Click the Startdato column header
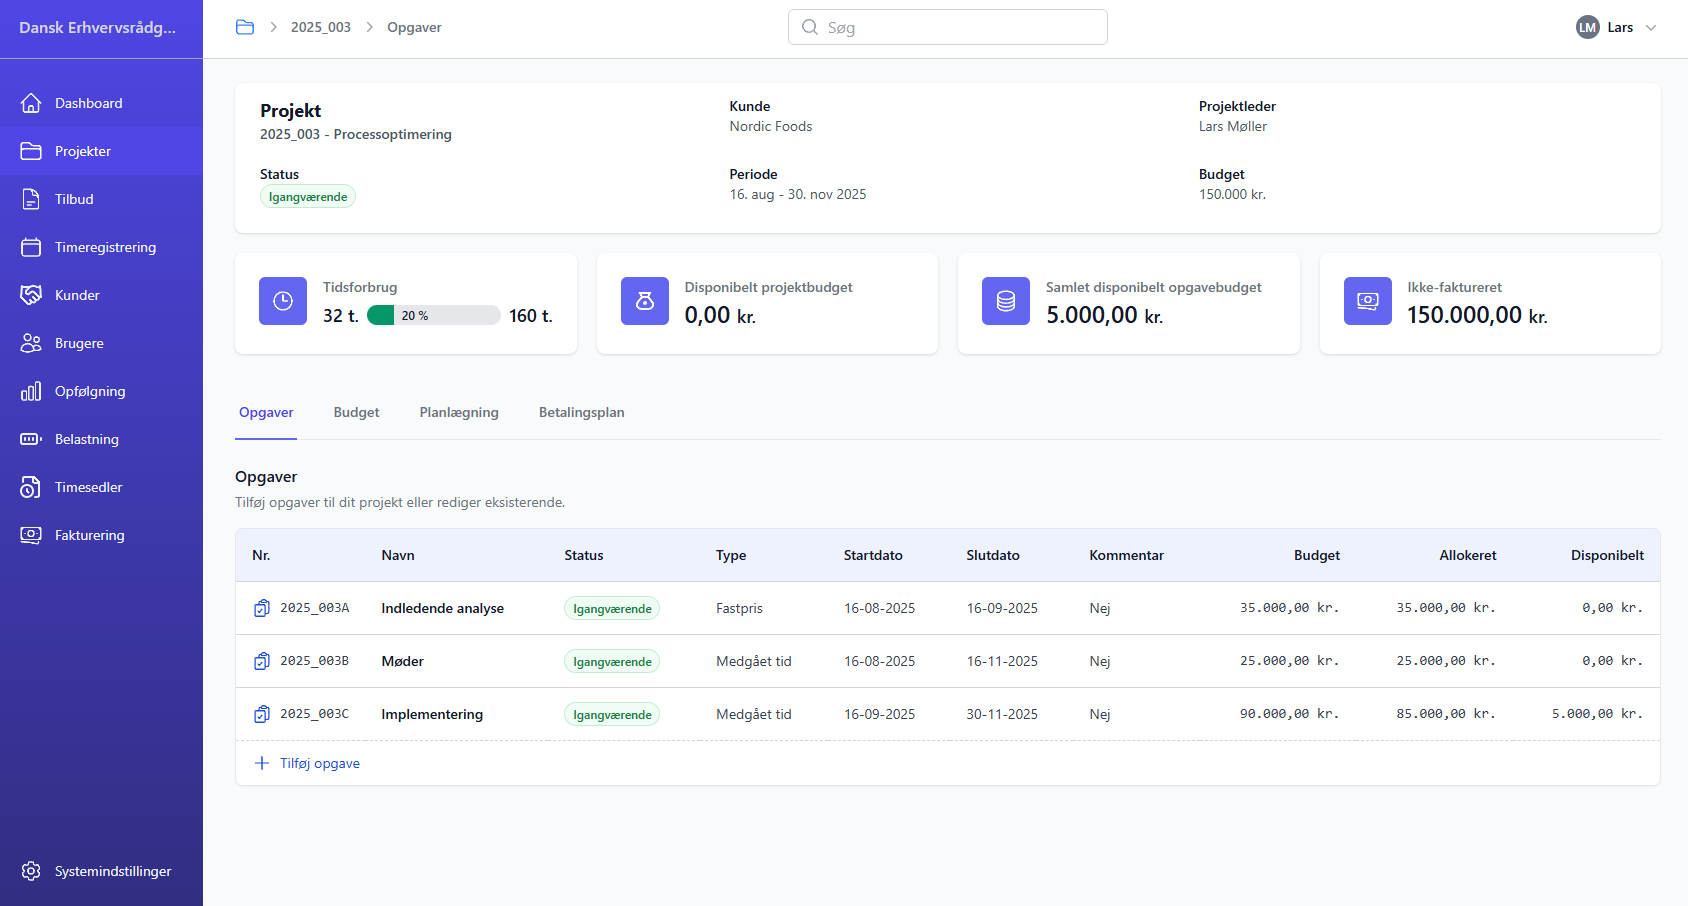1688x906 pixels. pos(873,555)
